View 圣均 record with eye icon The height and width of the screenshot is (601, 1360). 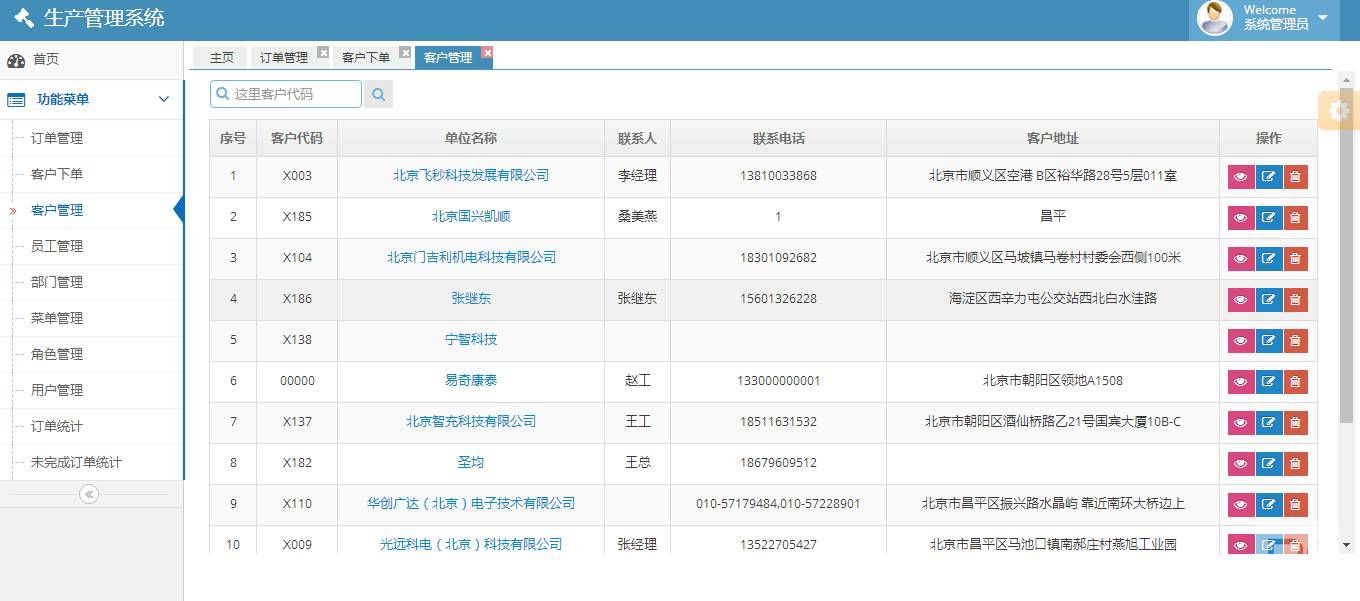[1240, 464]
